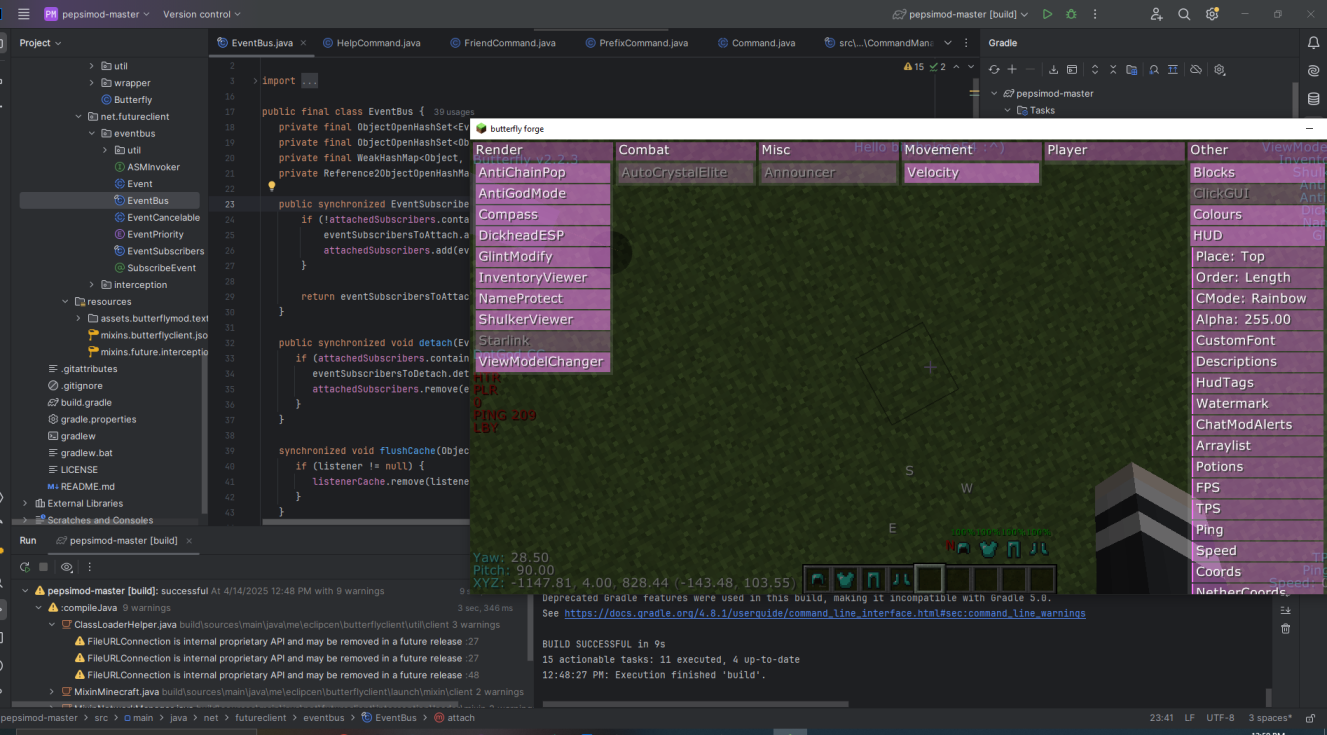Expand the folded import block
This screenshot has width=1327, height=735.
[255, 81]
